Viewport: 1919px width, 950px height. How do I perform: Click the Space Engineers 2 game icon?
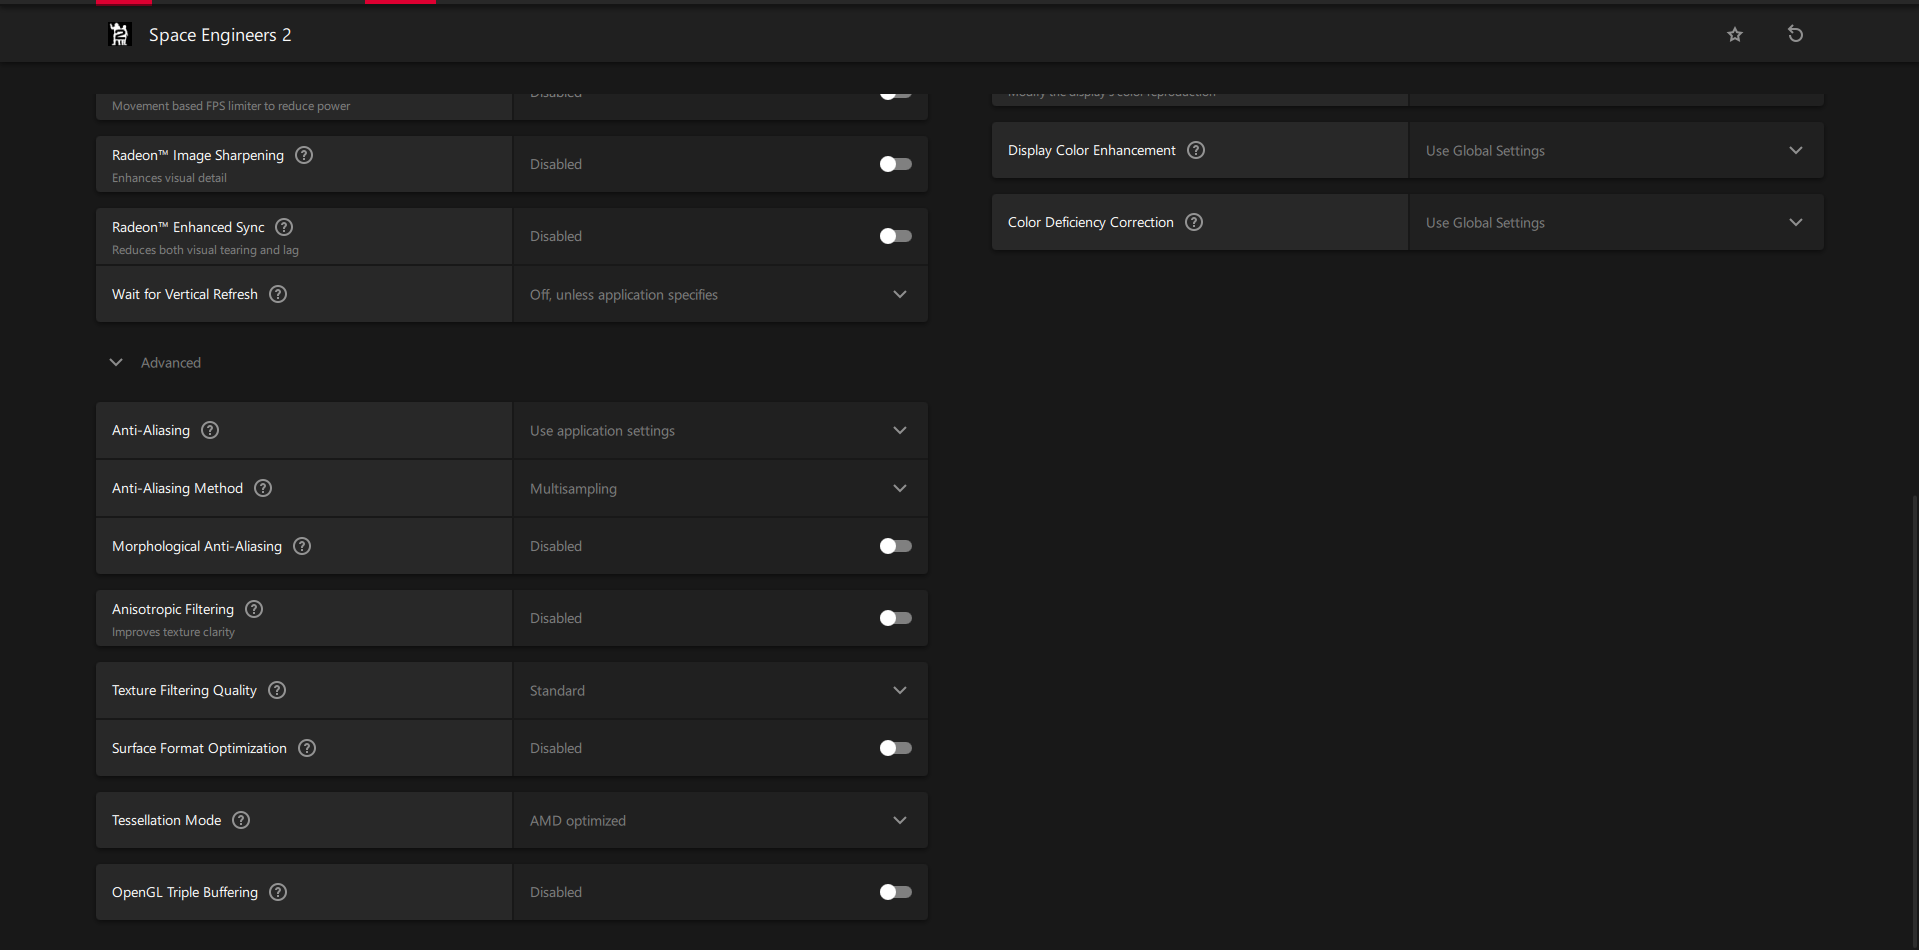point(119,35)
